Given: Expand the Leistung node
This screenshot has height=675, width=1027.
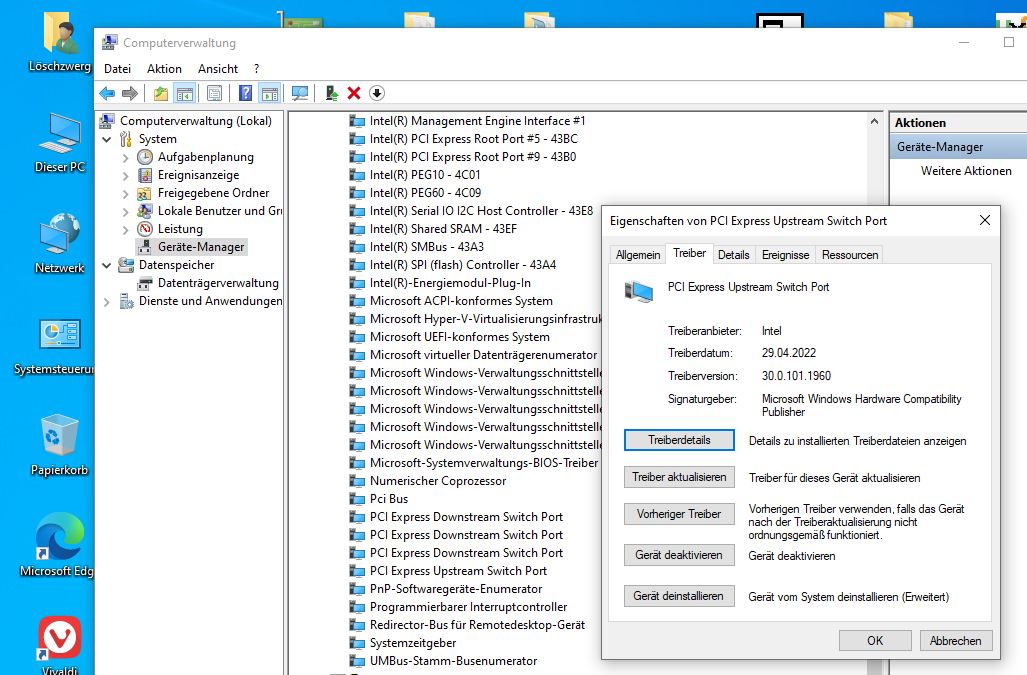Looking at the screenshot, I should [125, 230].
